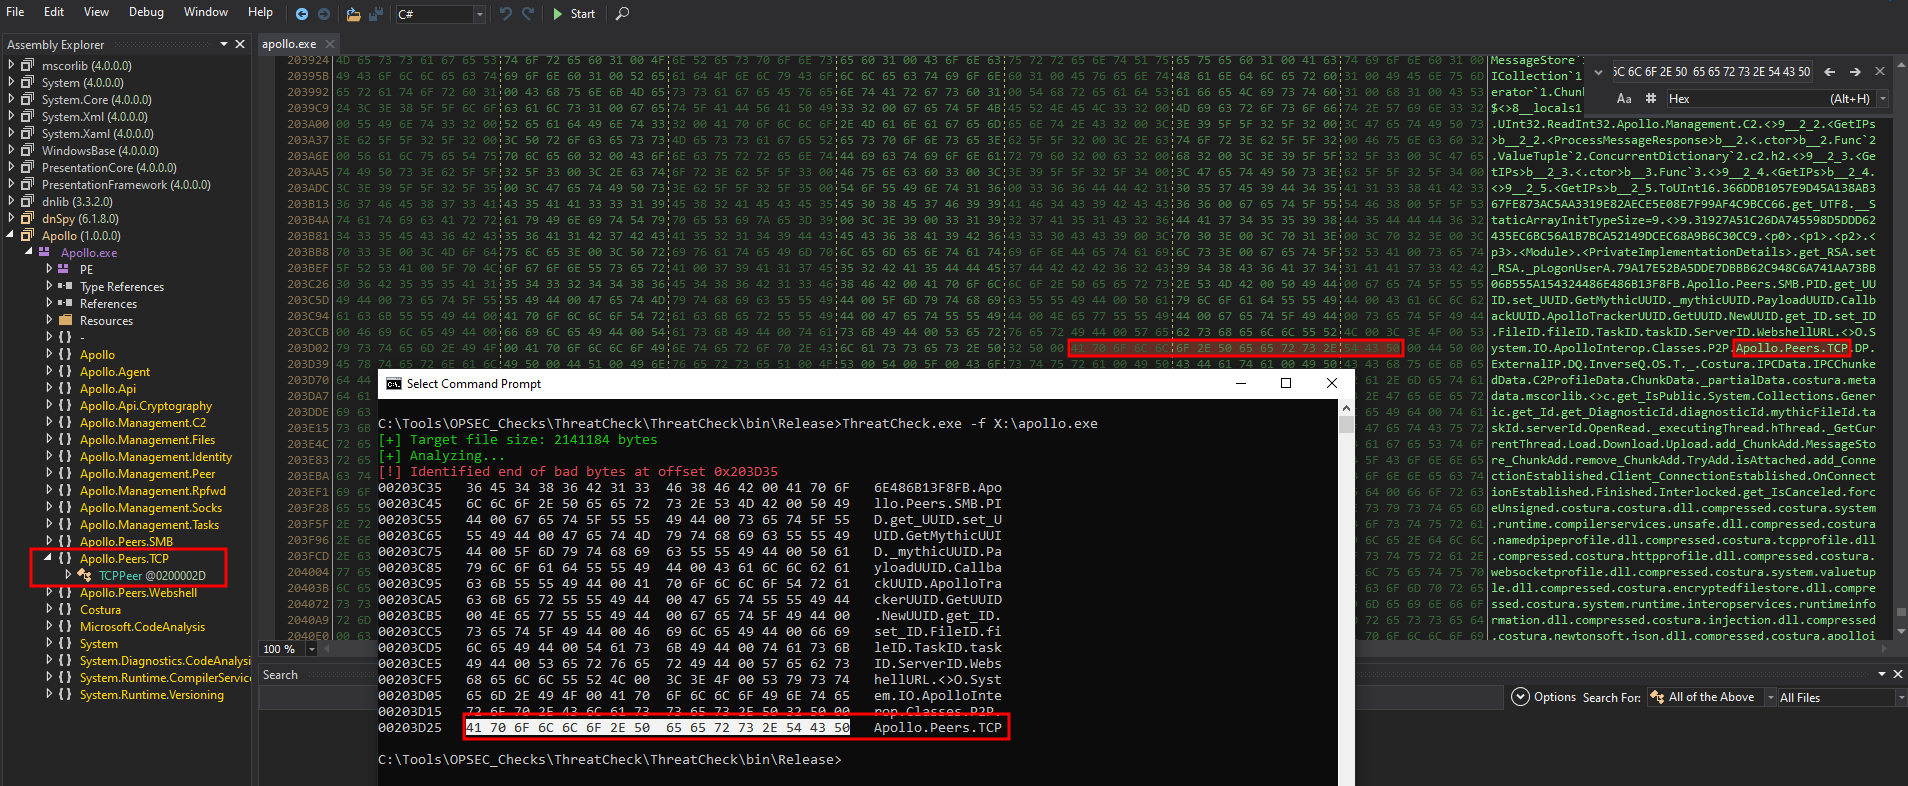The width and height of the screenshot is (1908, 786).
Task: Click the Redo arrow icon
Action: [x=529, y=14]
